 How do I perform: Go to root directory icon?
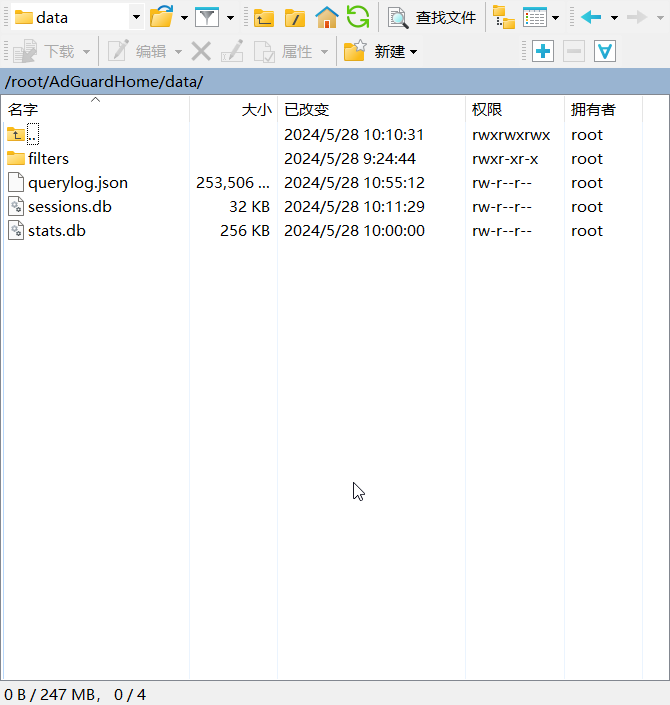[x=294, y=17]
